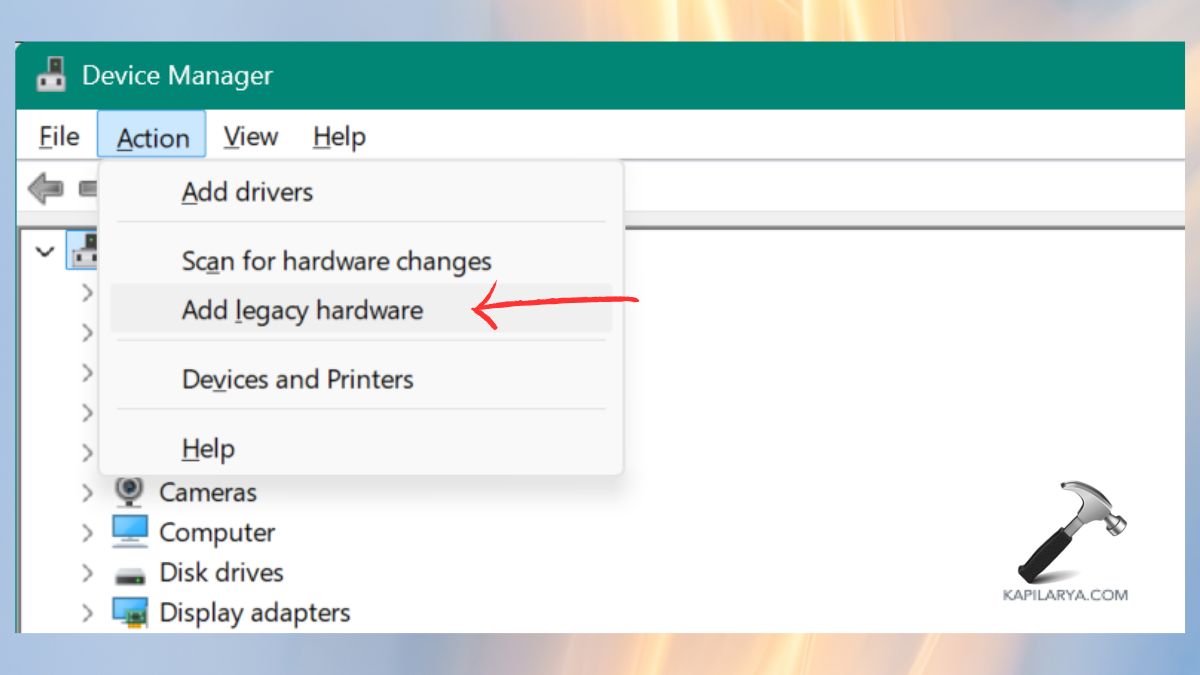Expand the Disk drives category chevron
1200x675 pixels.
(x=88, y=572)
